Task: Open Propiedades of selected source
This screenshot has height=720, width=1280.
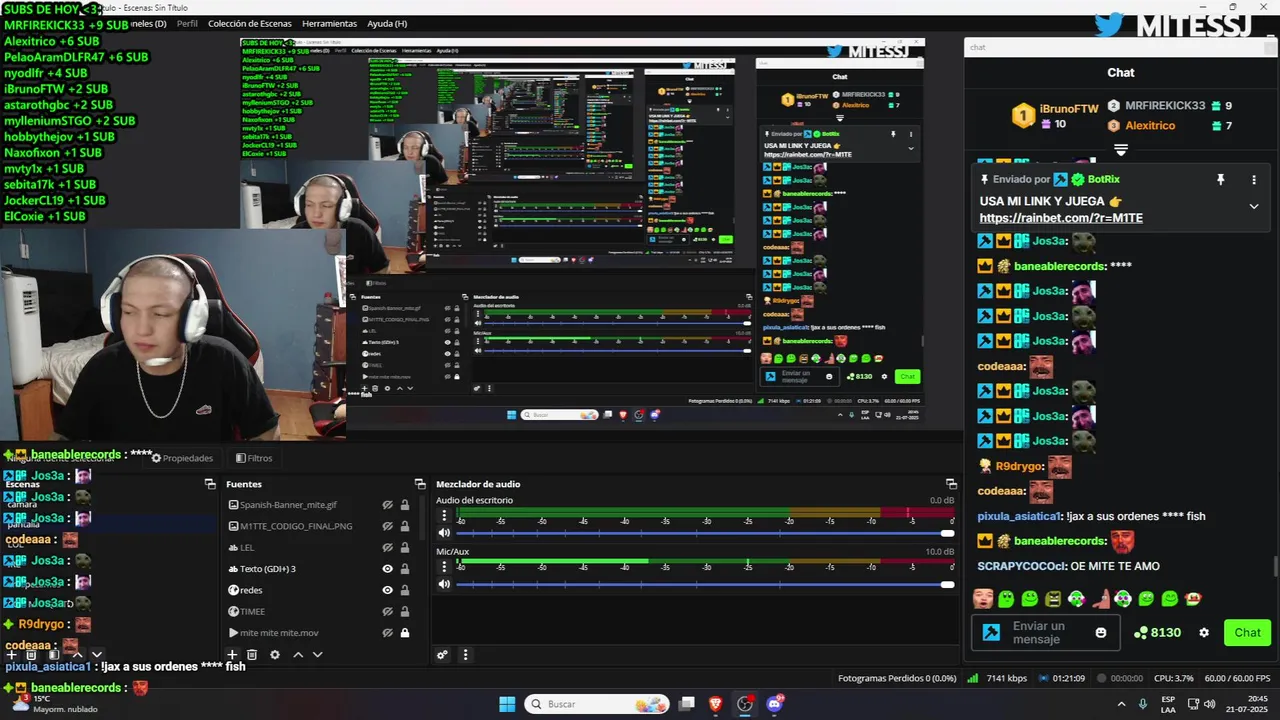Action: pyautogui.click(x=182, y=458)
